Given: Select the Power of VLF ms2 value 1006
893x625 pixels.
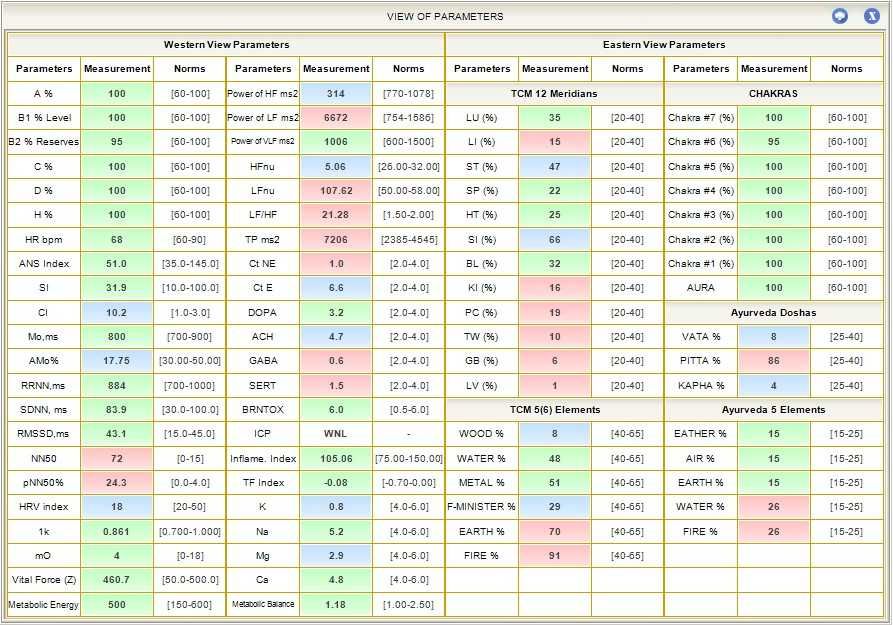Looking at the screenshot, I should pyautogui.click(x=336, y=142).
